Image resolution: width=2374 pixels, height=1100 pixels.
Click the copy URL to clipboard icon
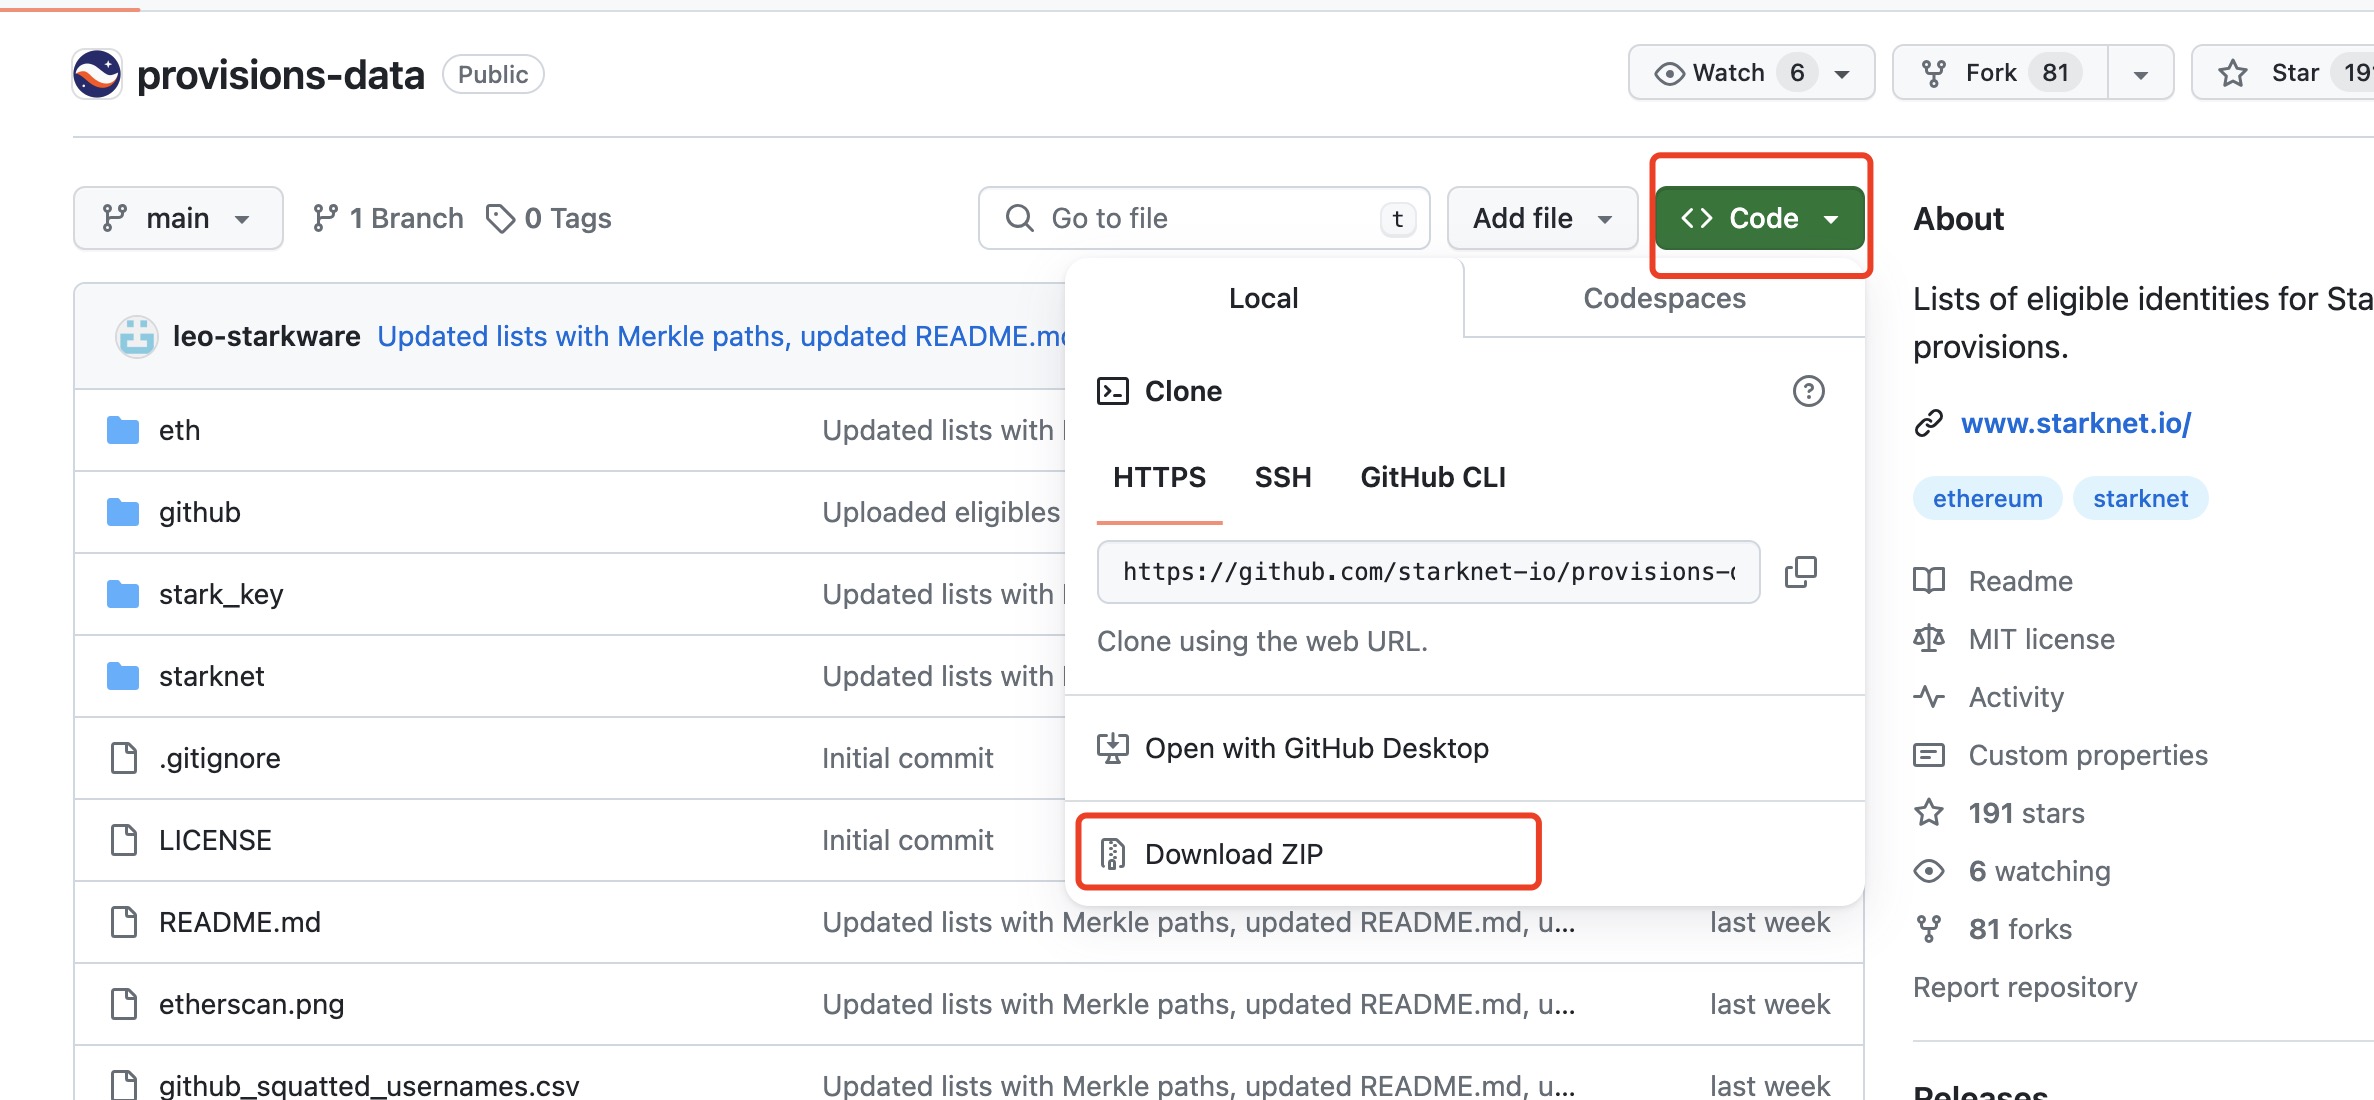click(x=1801, y=572)
